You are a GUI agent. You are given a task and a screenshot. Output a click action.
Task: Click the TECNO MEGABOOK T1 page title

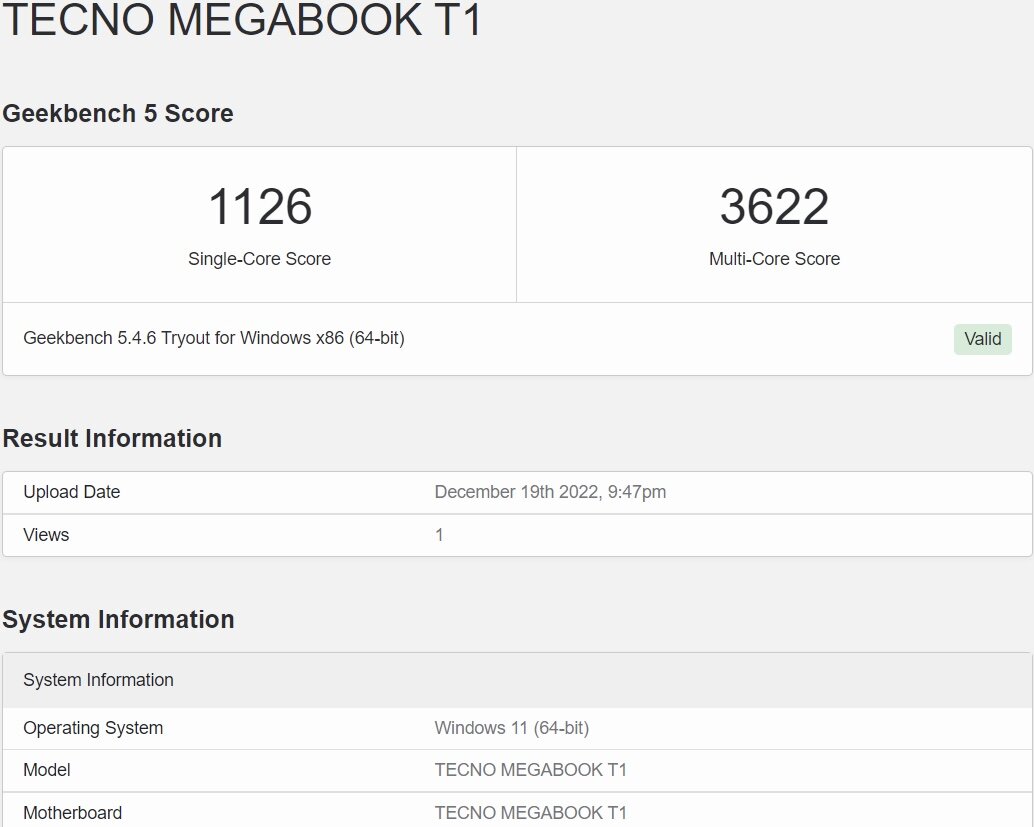[242, 18]
